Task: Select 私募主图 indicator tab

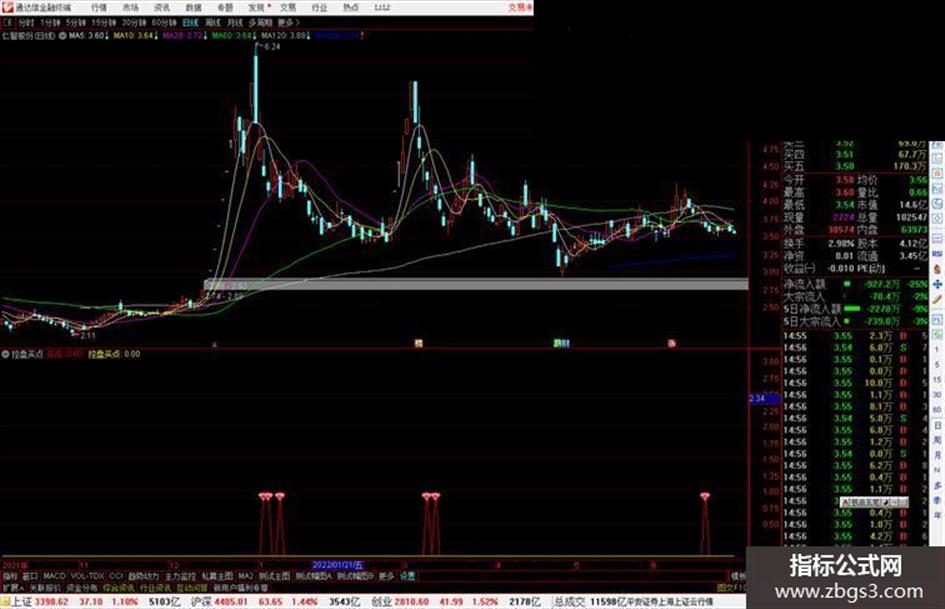Action: [x=217, y=576]
